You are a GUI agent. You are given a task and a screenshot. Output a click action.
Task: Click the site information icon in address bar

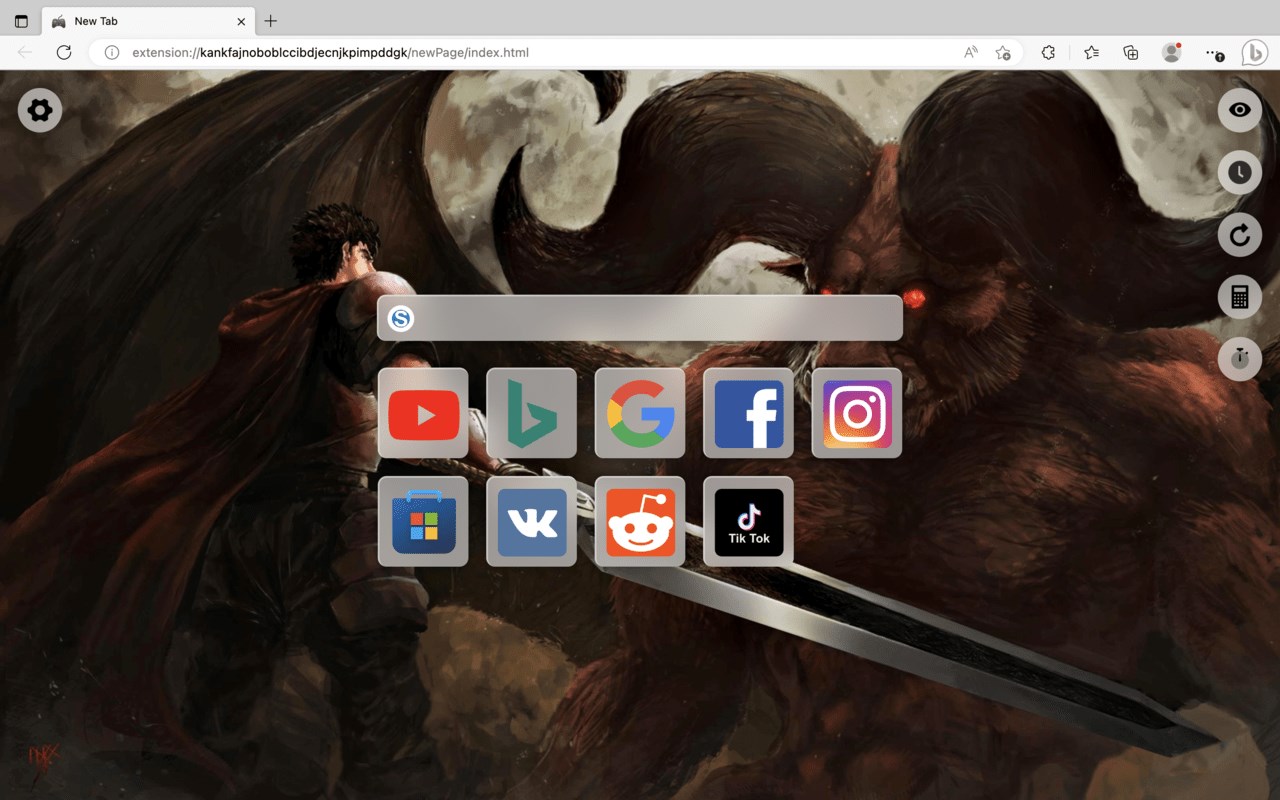click(x=112, y=53)
